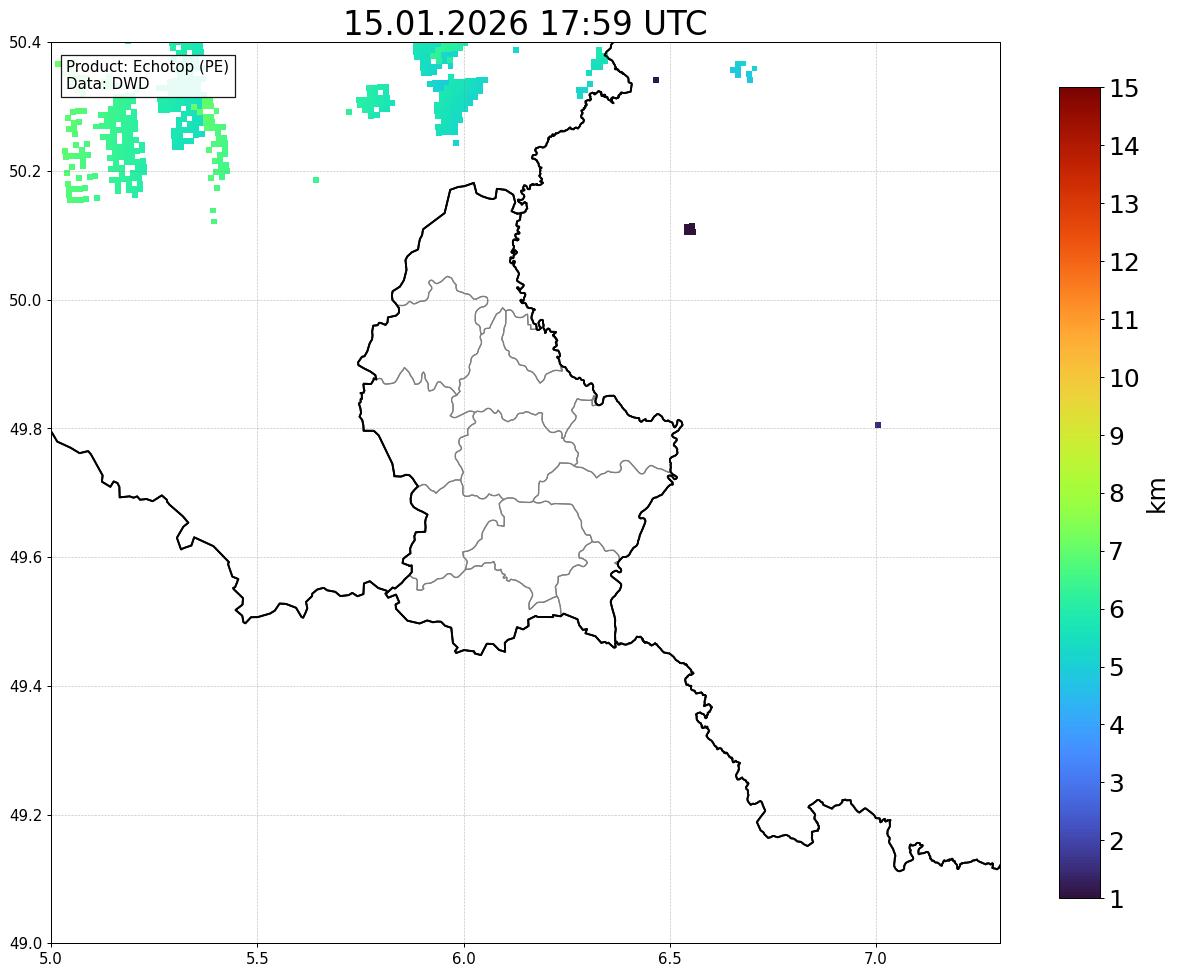Click latitude axis label '49.4'

coord(24,686)
